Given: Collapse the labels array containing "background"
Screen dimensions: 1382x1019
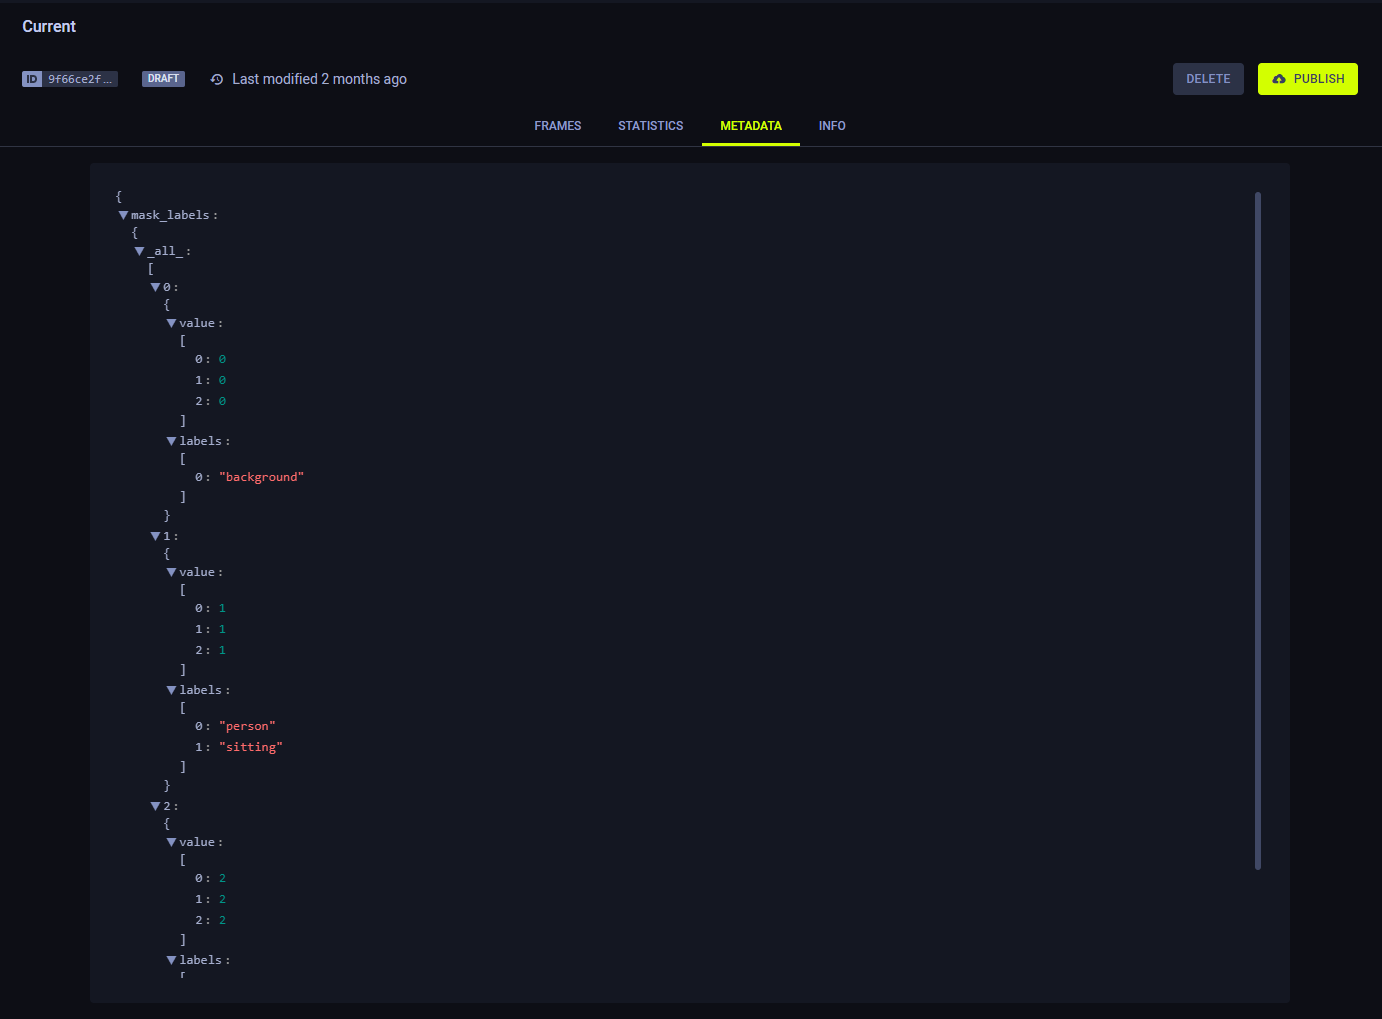Looking at the screenshot, I should [171, 441].
